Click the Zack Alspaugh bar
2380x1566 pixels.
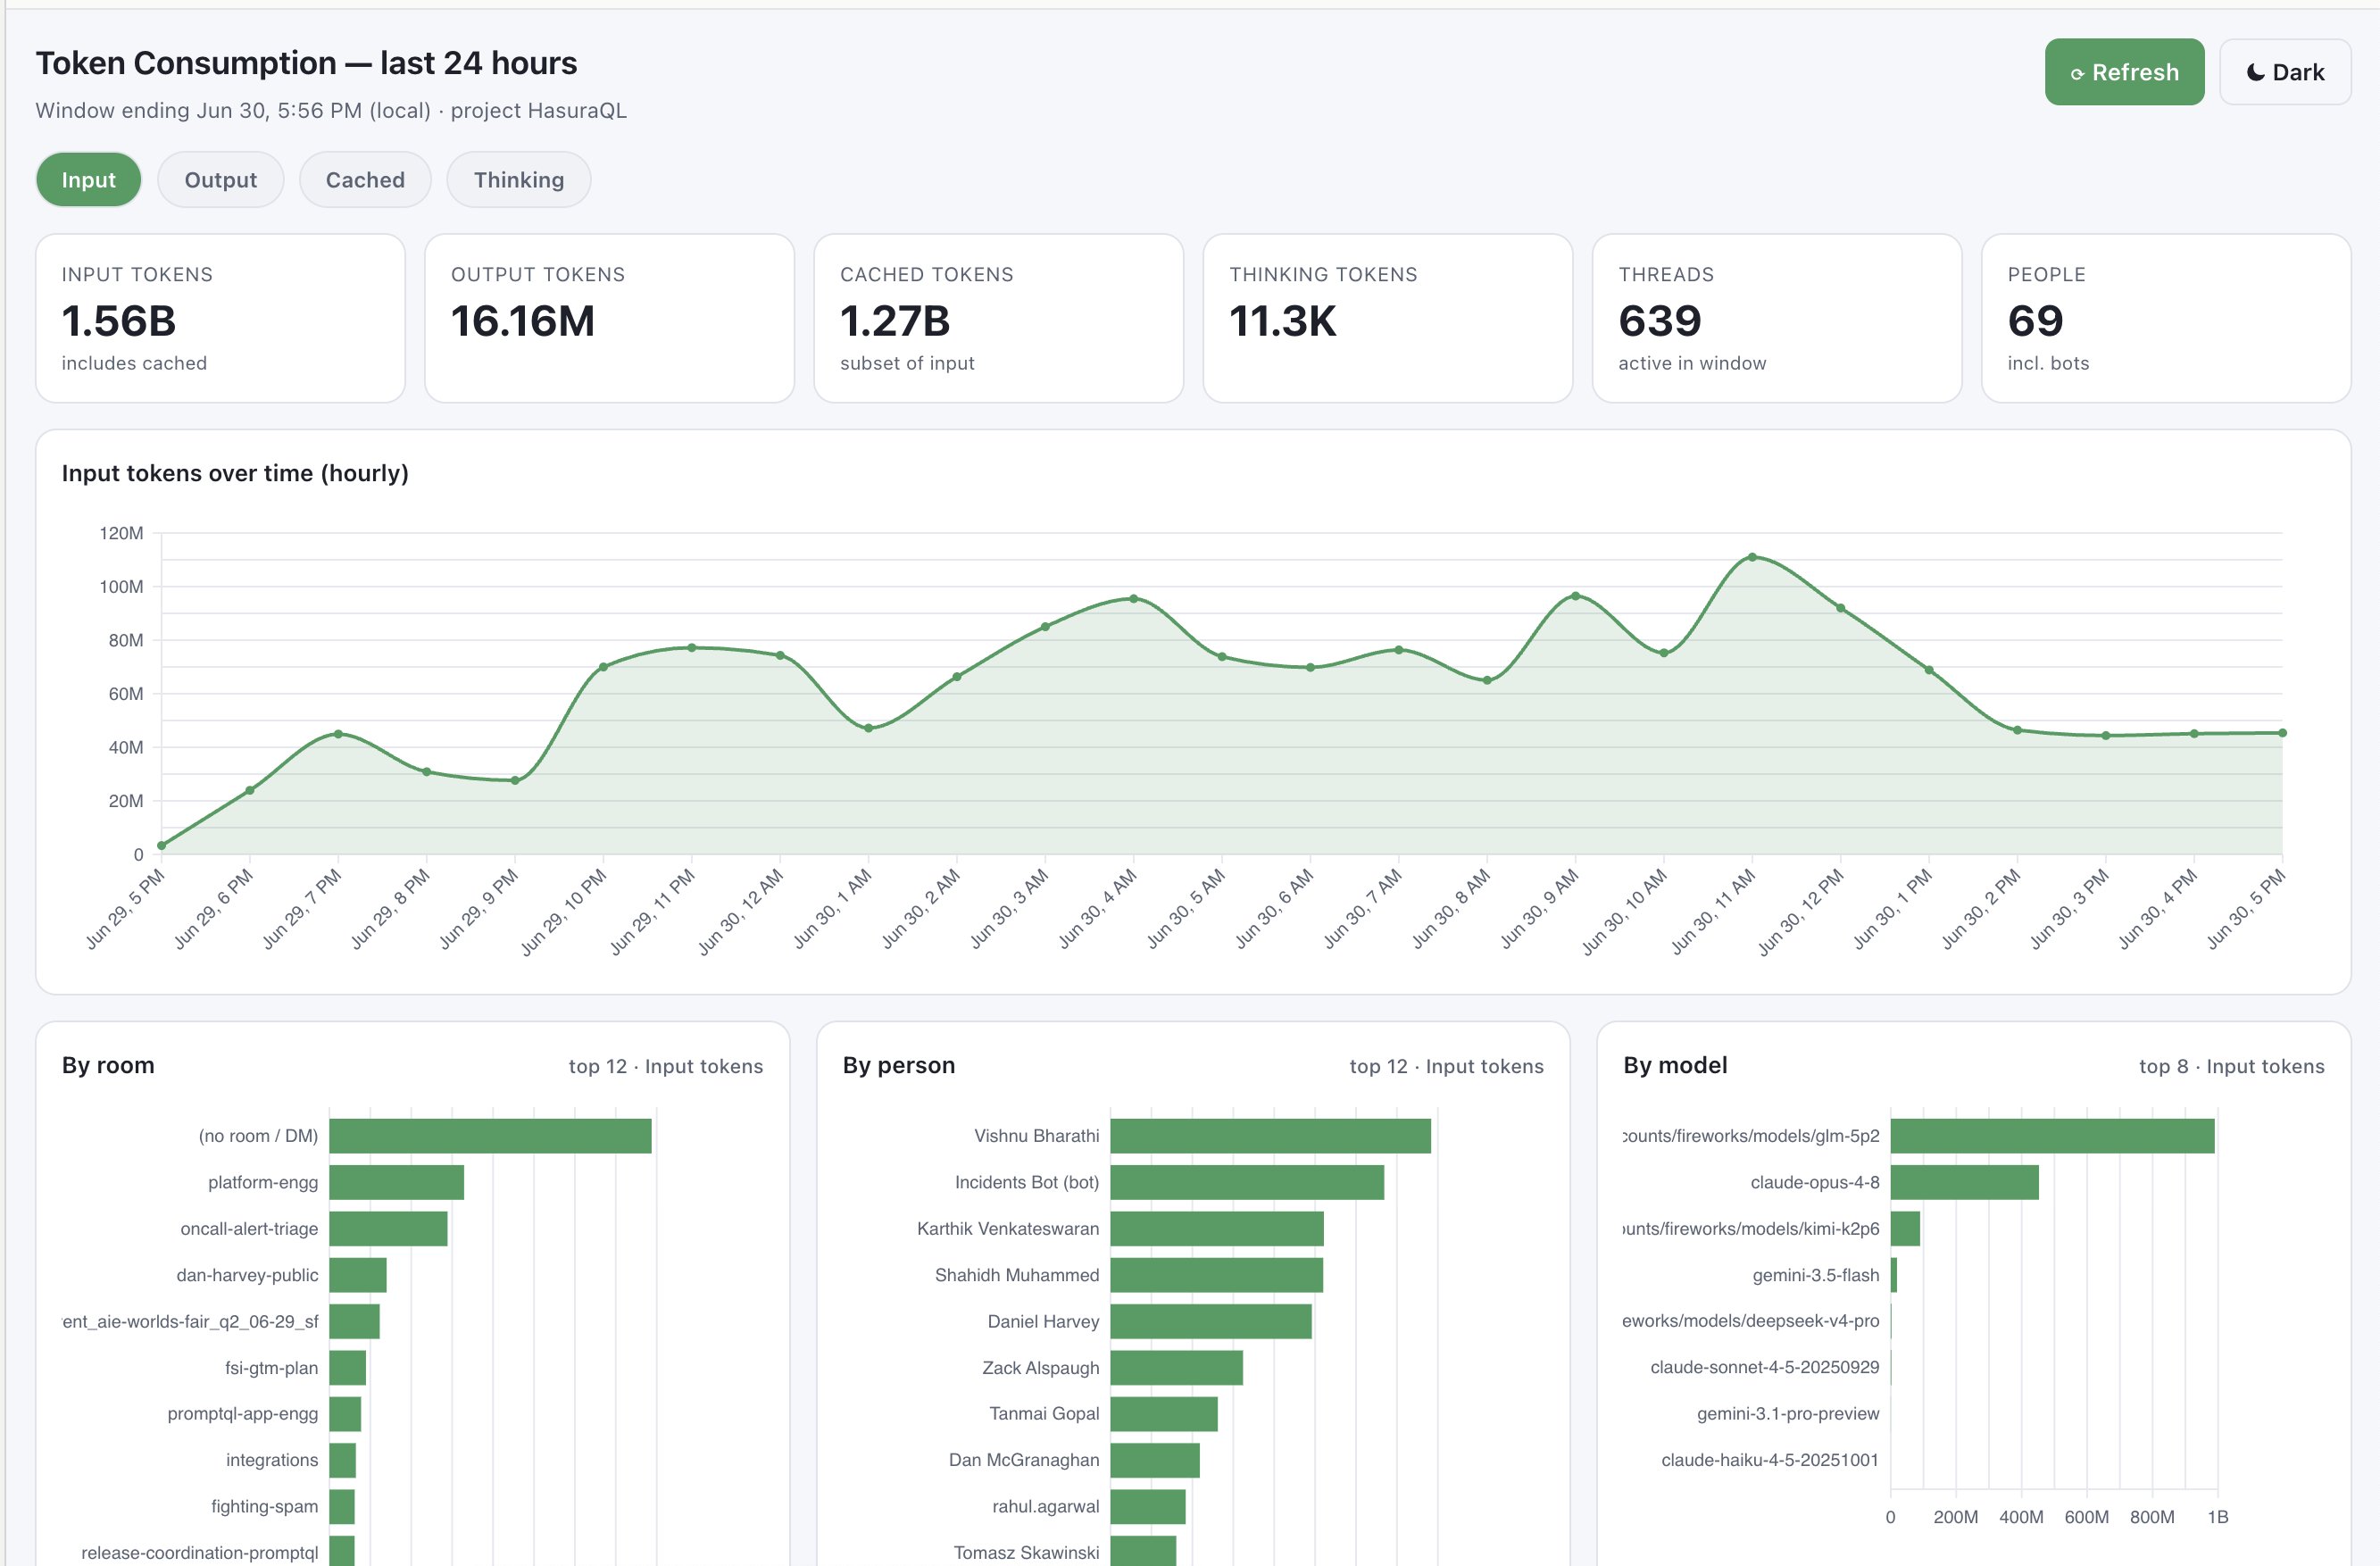pos(1176,1368)
